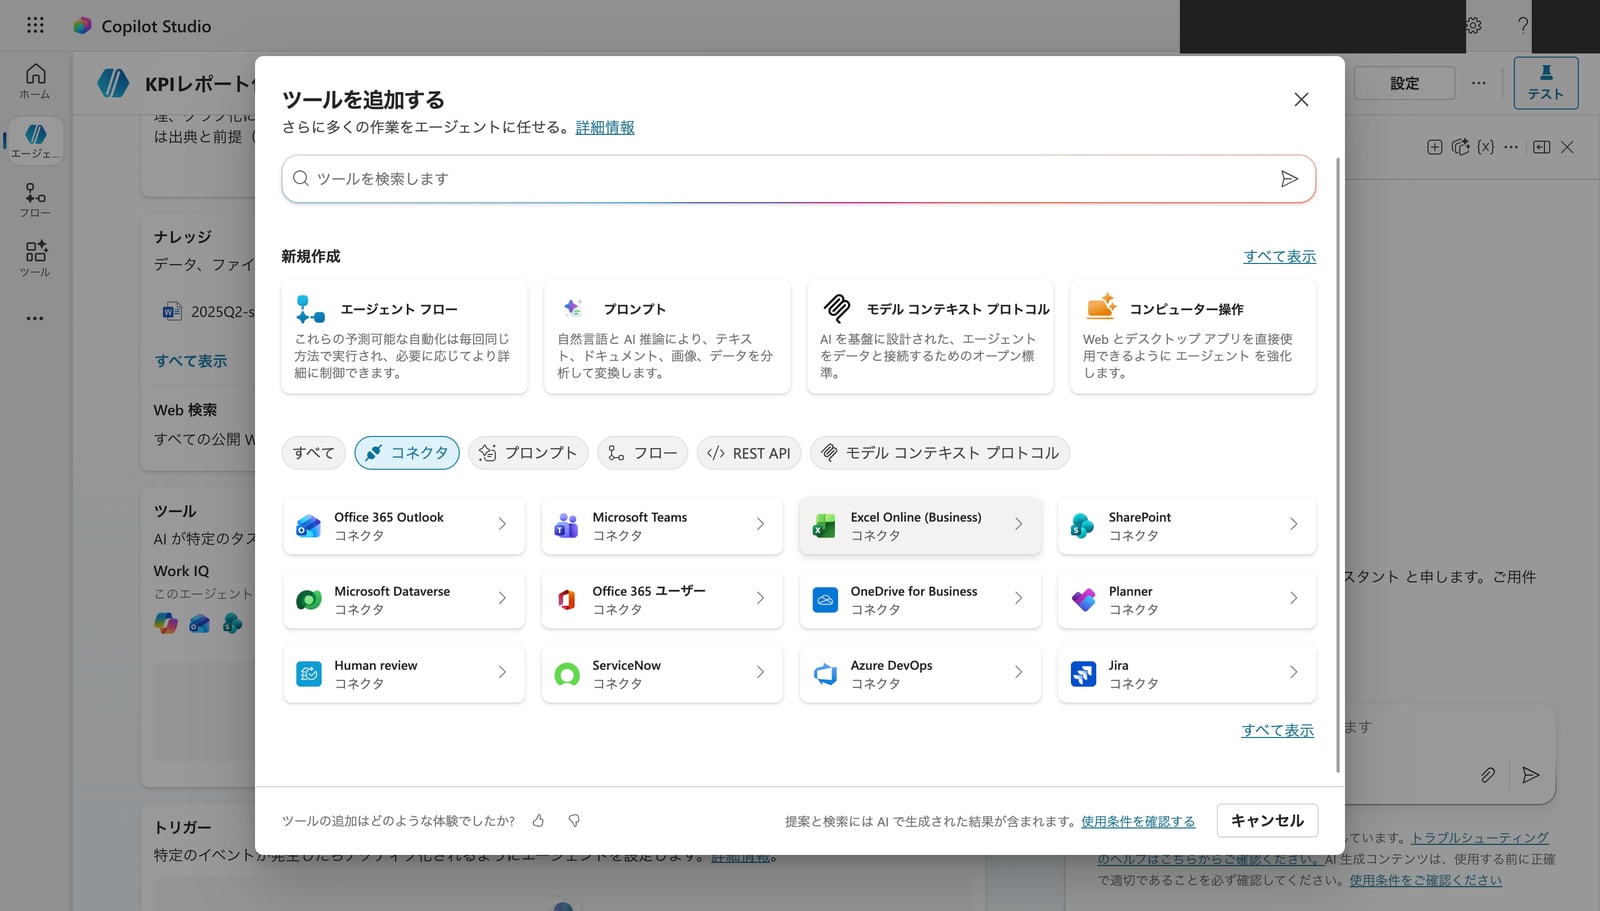
Task: Click the 設定 button behind dialog
Action: [x=1404, y=83]
